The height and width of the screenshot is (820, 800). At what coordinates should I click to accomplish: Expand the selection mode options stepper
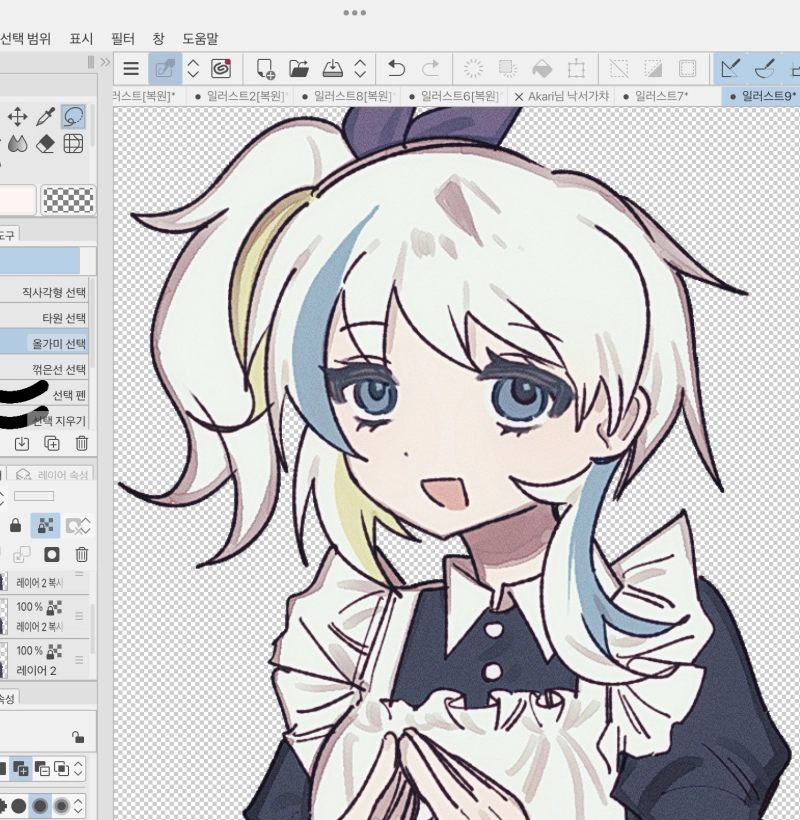click(77, 769)
